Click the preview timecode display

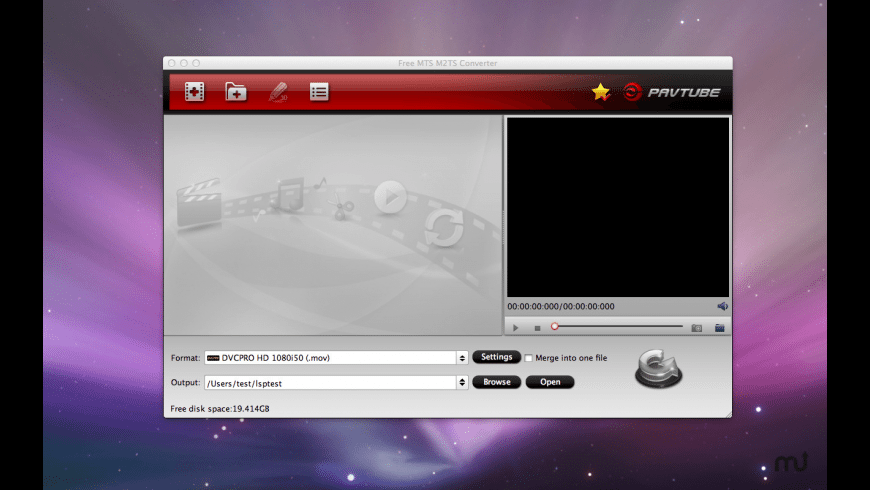click(560, 306)
